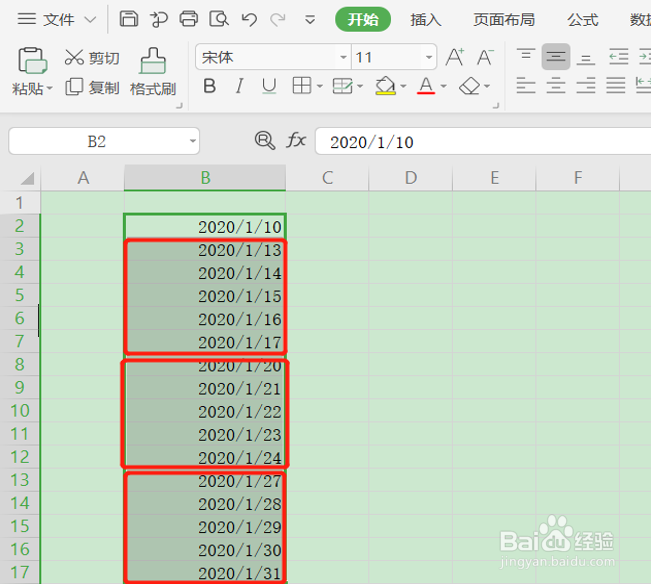
Task: Expand the quick access toolbar customize arrow
Action: point(310,20)
